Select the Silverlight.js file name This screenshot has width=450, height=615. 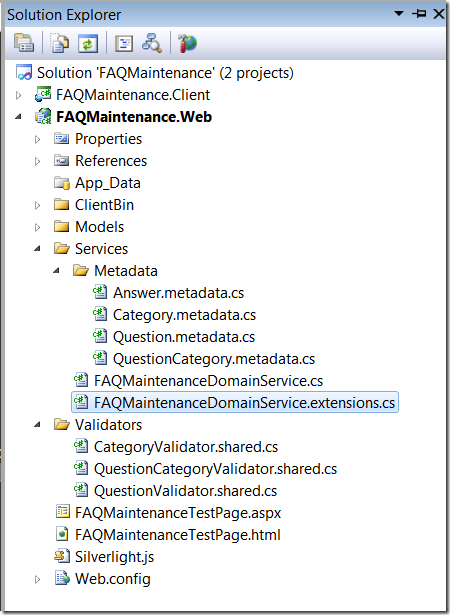pos(115,557)
